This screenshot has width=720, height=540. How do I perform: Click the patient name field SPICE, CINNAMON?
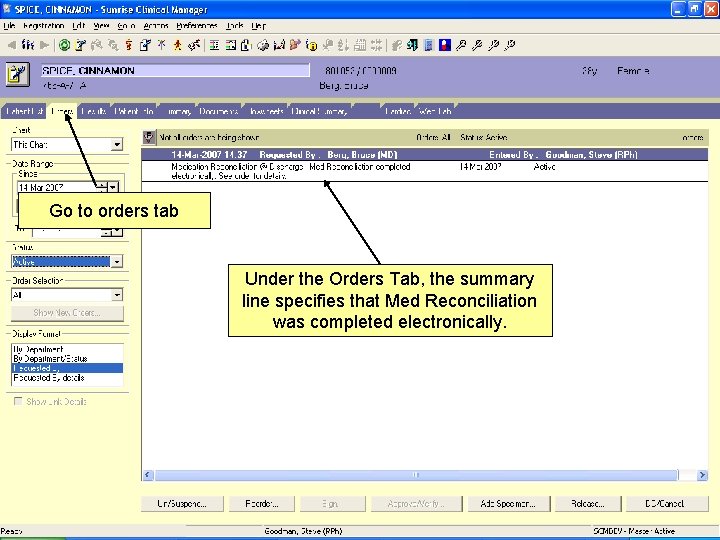tap(175, 70)
